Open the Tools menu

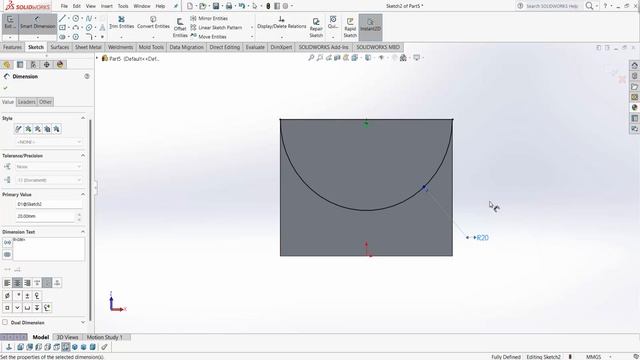tap(123, 6)
